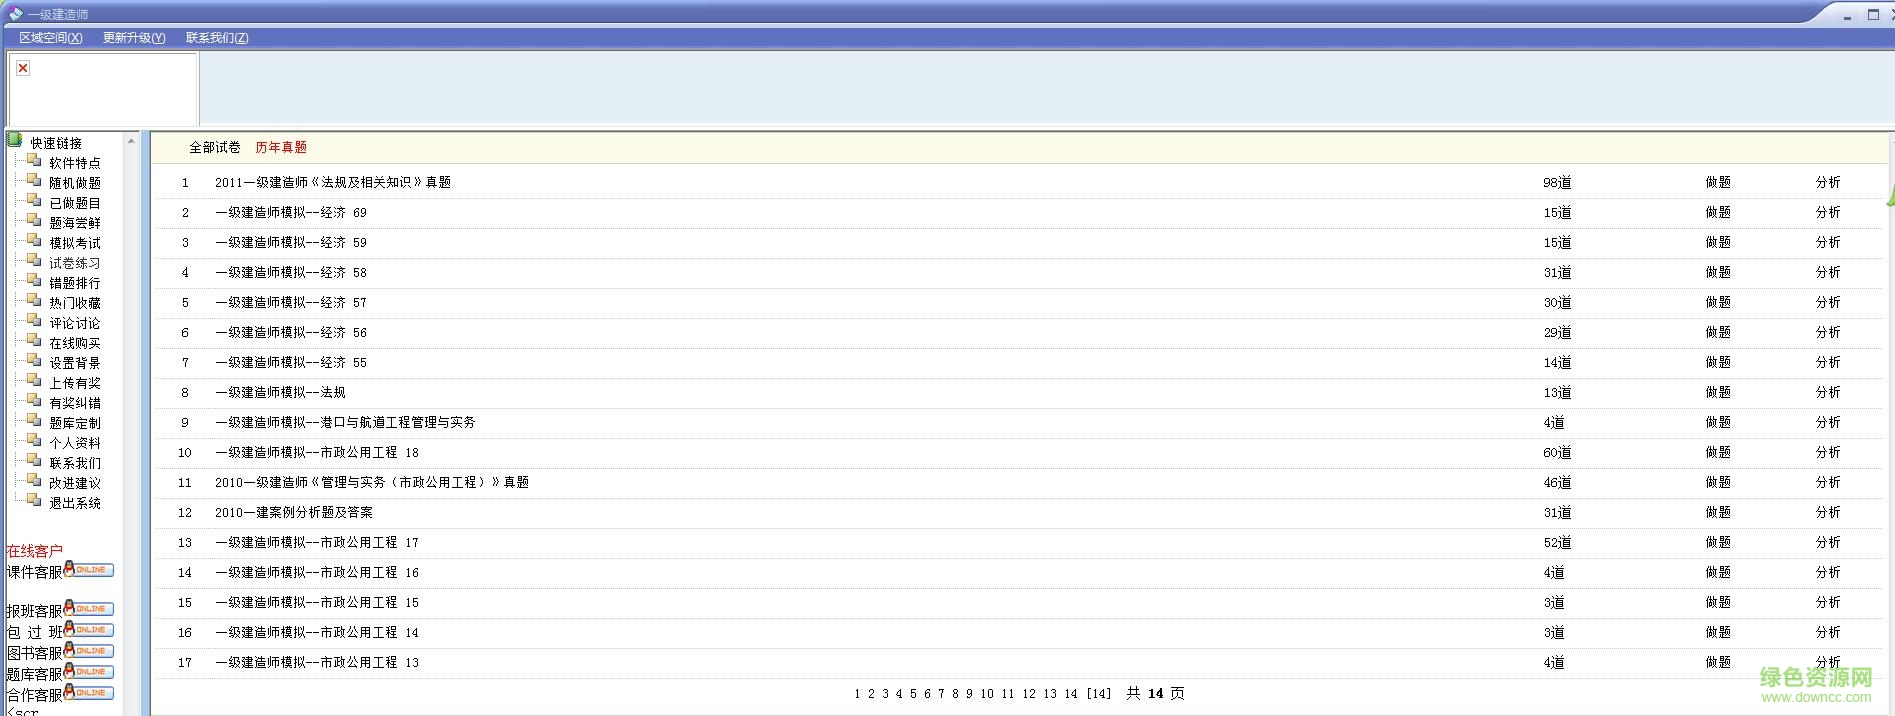Select paper title 一级建造师模拟--市政公用工程 14
The width and height of the screenshot is (1895, 716).
tap(317, 632)
